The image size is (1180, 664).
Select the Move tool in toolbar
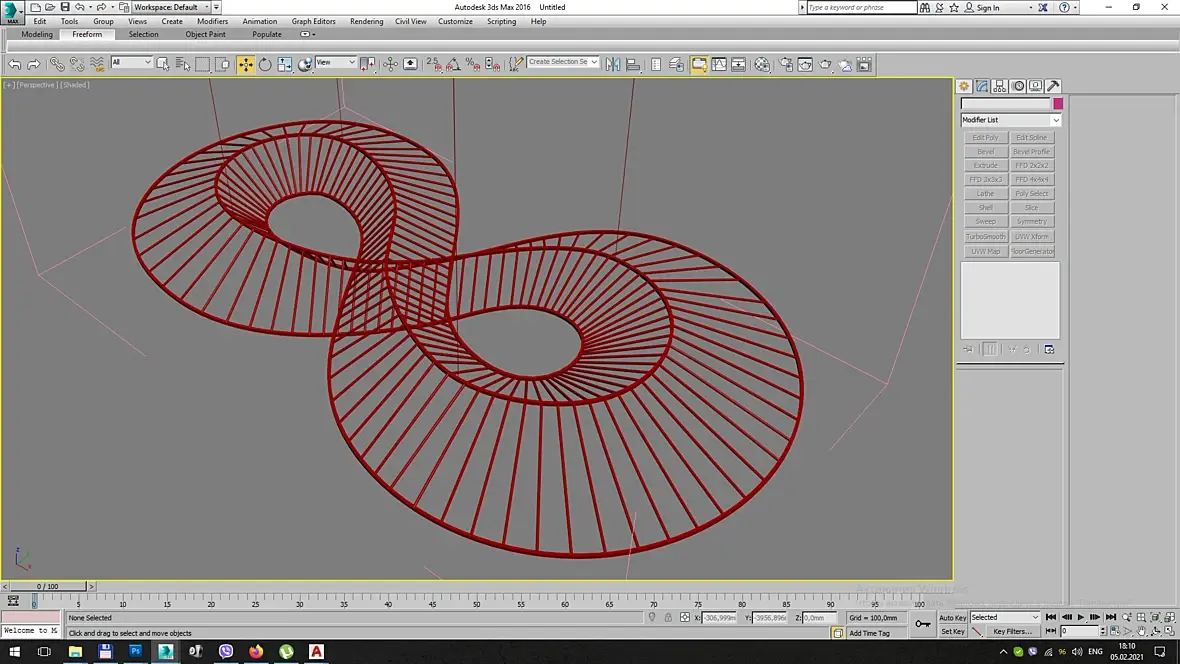coord(245,64)
